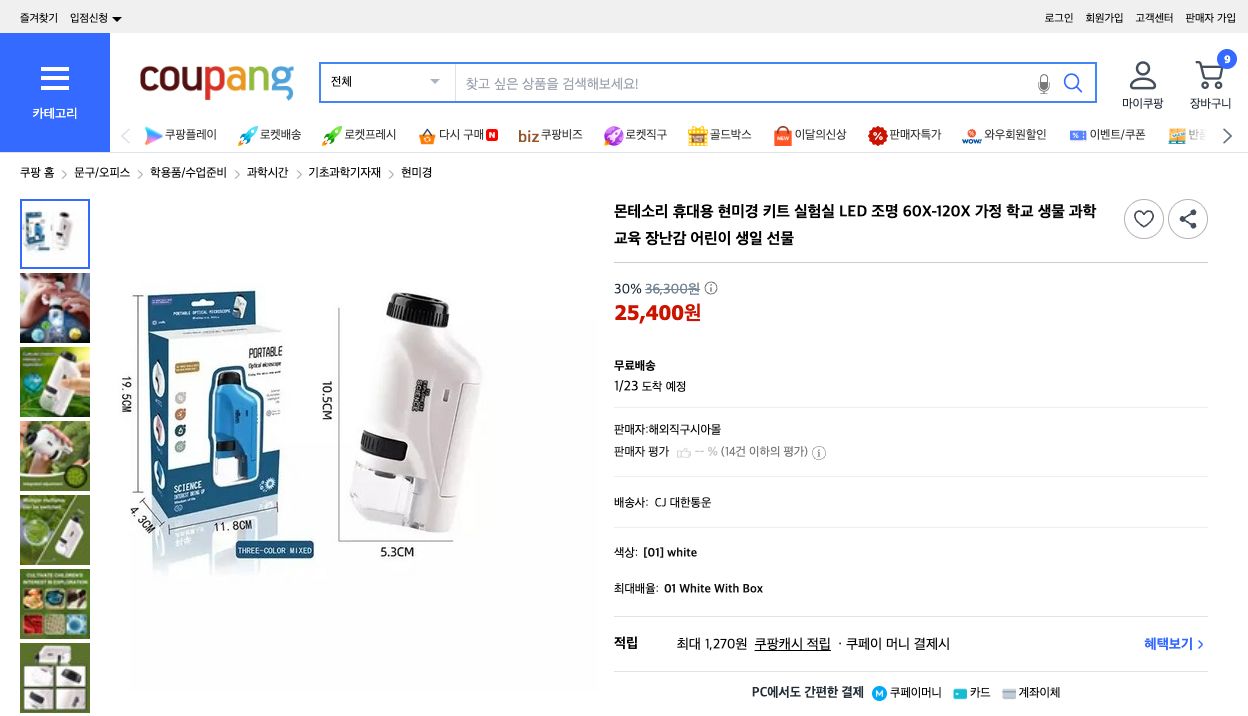The height and width of the screenshot is (716, 1248).
Task: Click the 로켓직구 overseas shipping icon
Action: point(613,135)
